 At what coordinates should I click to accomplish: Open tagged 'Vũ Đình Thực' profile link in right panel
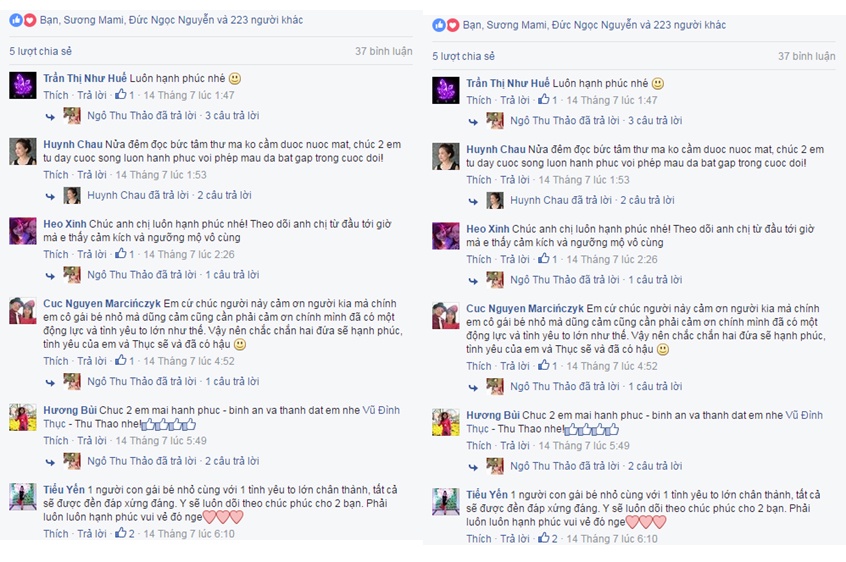(x=645, y=422)
